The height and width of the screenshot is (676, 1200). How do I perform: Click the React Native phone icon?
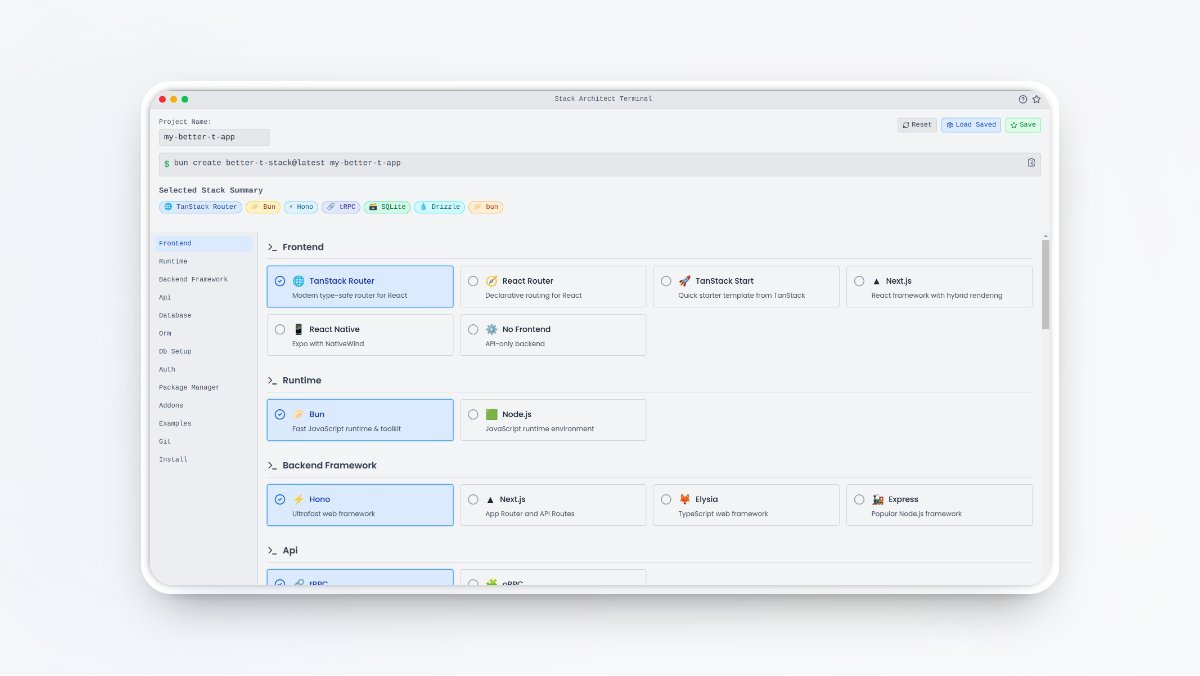tap(298, 329)
